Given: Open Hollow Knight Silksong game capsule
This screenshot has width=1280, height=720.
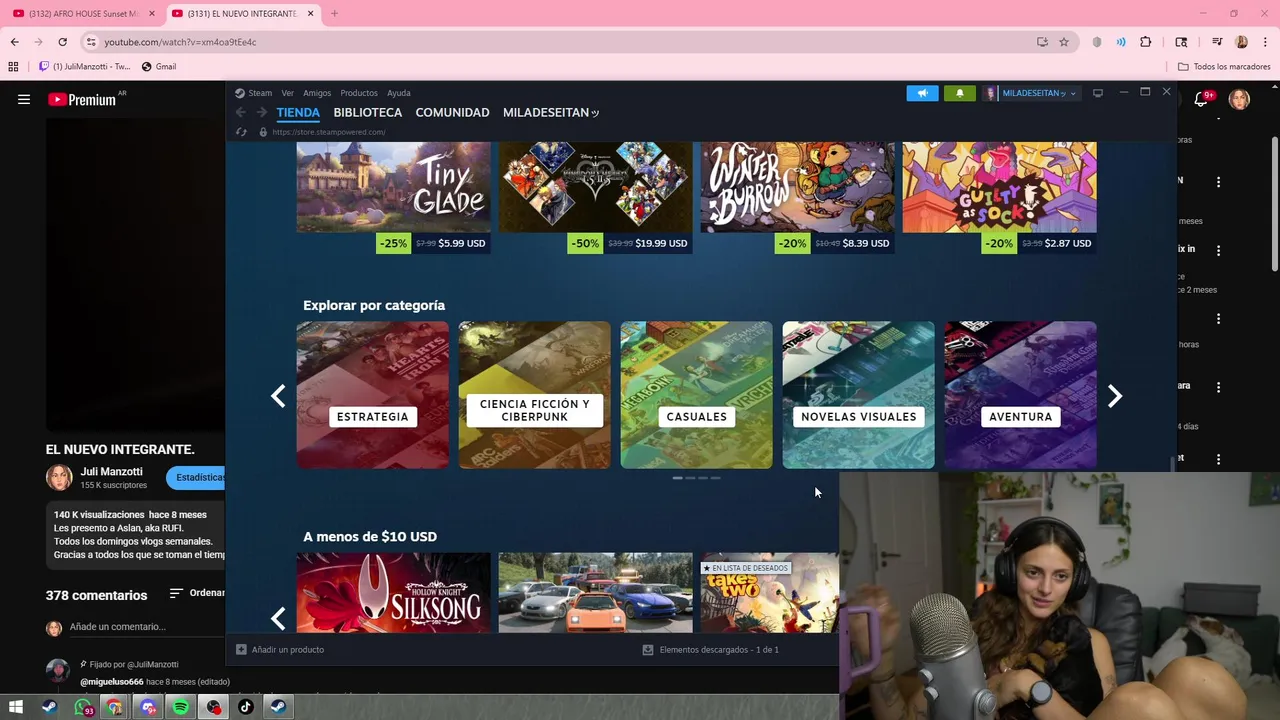Looking at the screenshot, I should coord(394,593).
